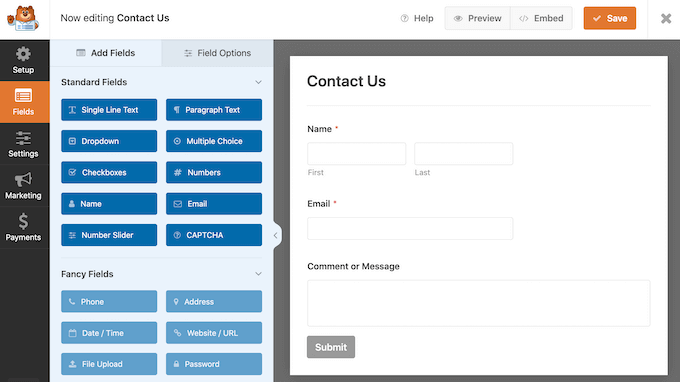Add a File Upload field
This screenshot has height=382, width=680.
click(109, 364)
